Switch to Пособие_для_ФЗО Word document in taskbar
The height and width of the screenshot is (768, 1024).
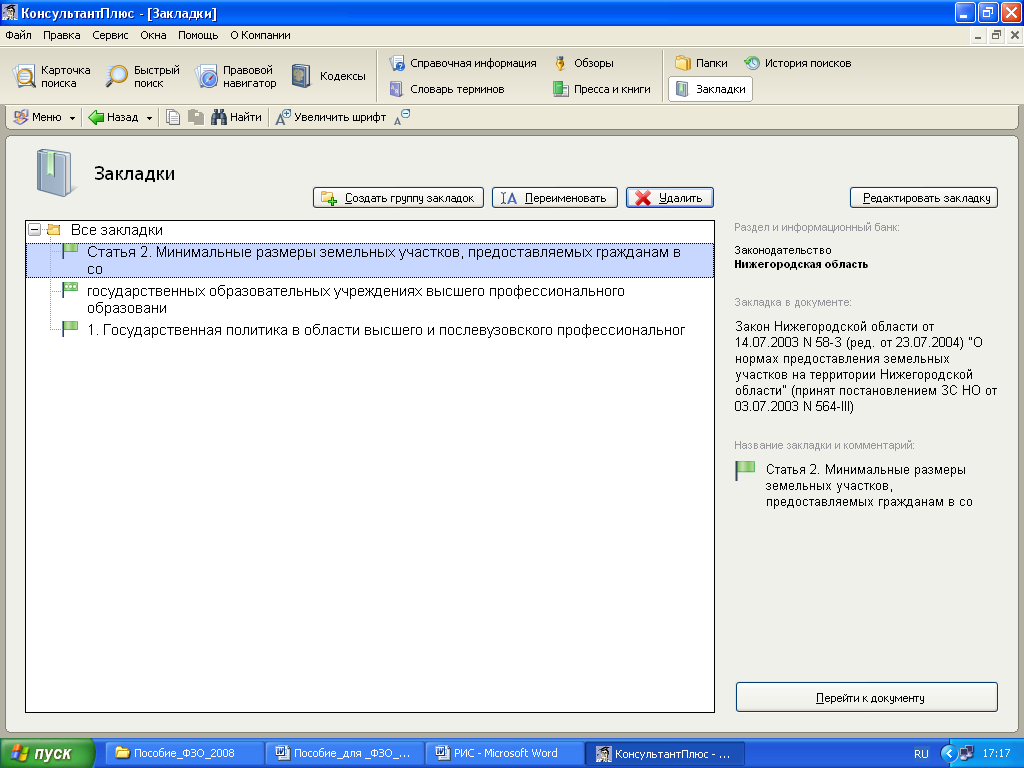click(345, 753)
